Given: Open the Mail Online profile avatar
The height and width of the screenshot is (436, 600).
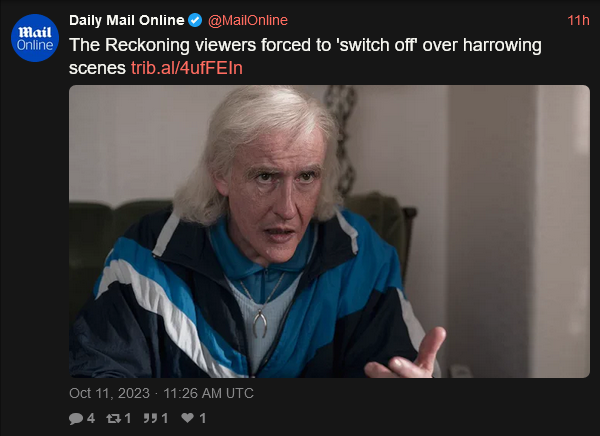Looking at the screenshot, I should click(x=35, y=38).
